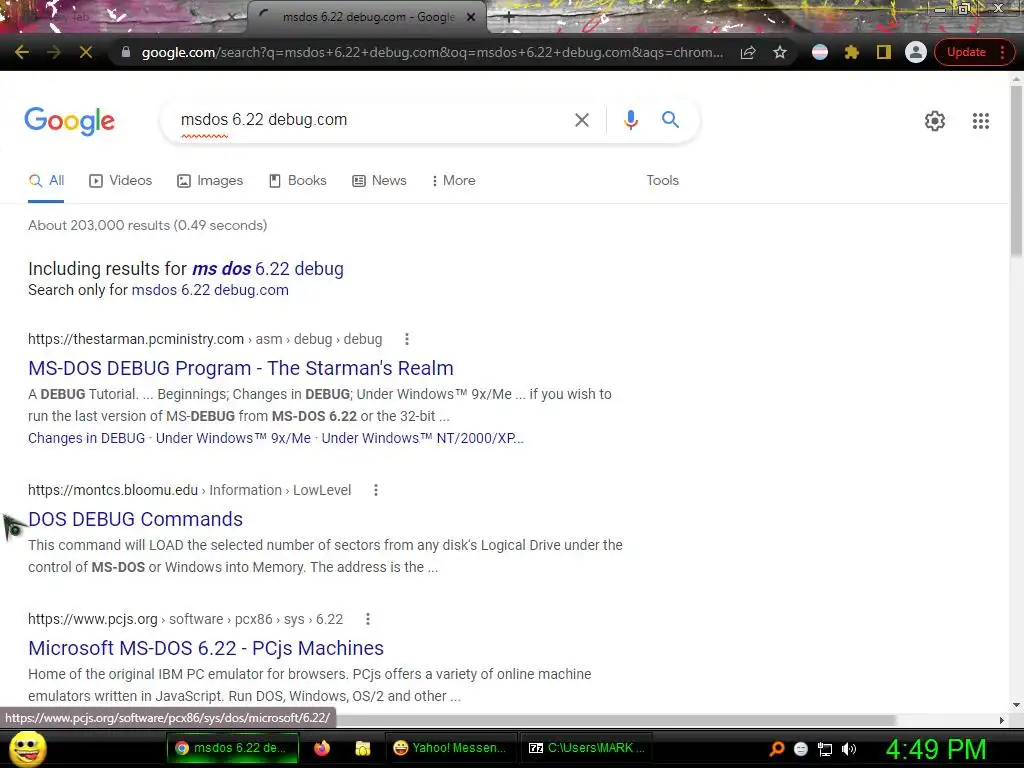
Task: Click the horizontal scrollbar at page bottom
Action: (614, 720)
